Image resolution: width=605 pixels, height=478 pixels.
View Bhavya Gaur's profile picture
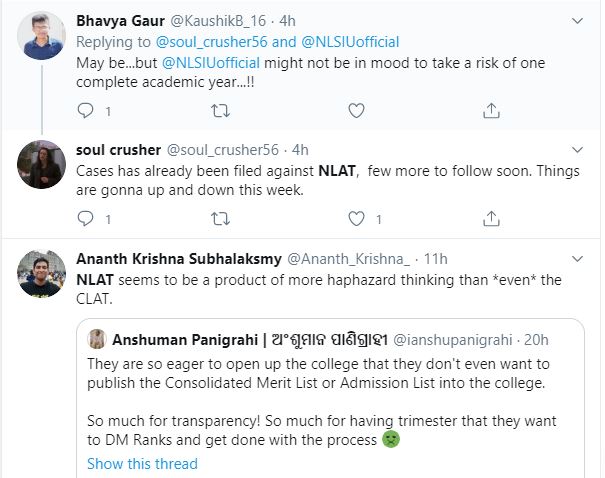tap(41, 33)
